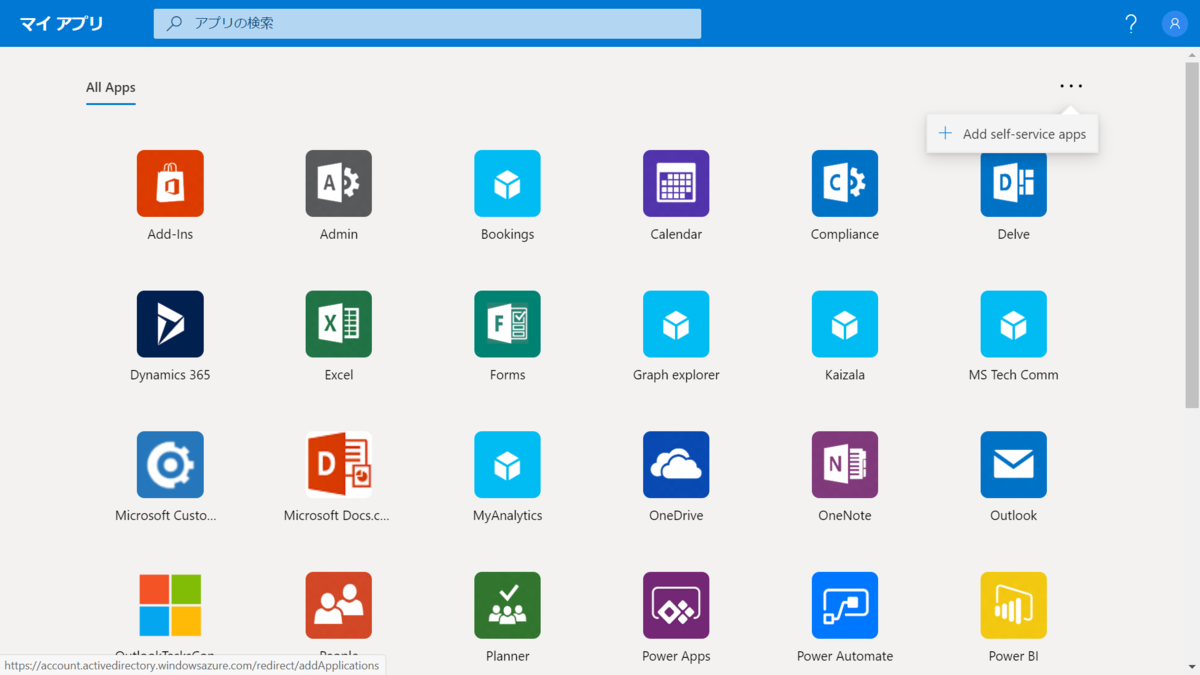This screenshot has width=1200, height=675.
Task: Launch MyAnalytics
Action: pyautogui.click(x=507, y=465)
